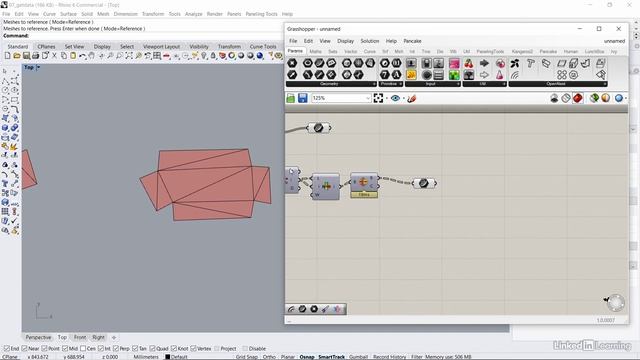Click the Point parameter icon in Geometry group
Viewport: 640px width, 360px height.
(292, 63)
